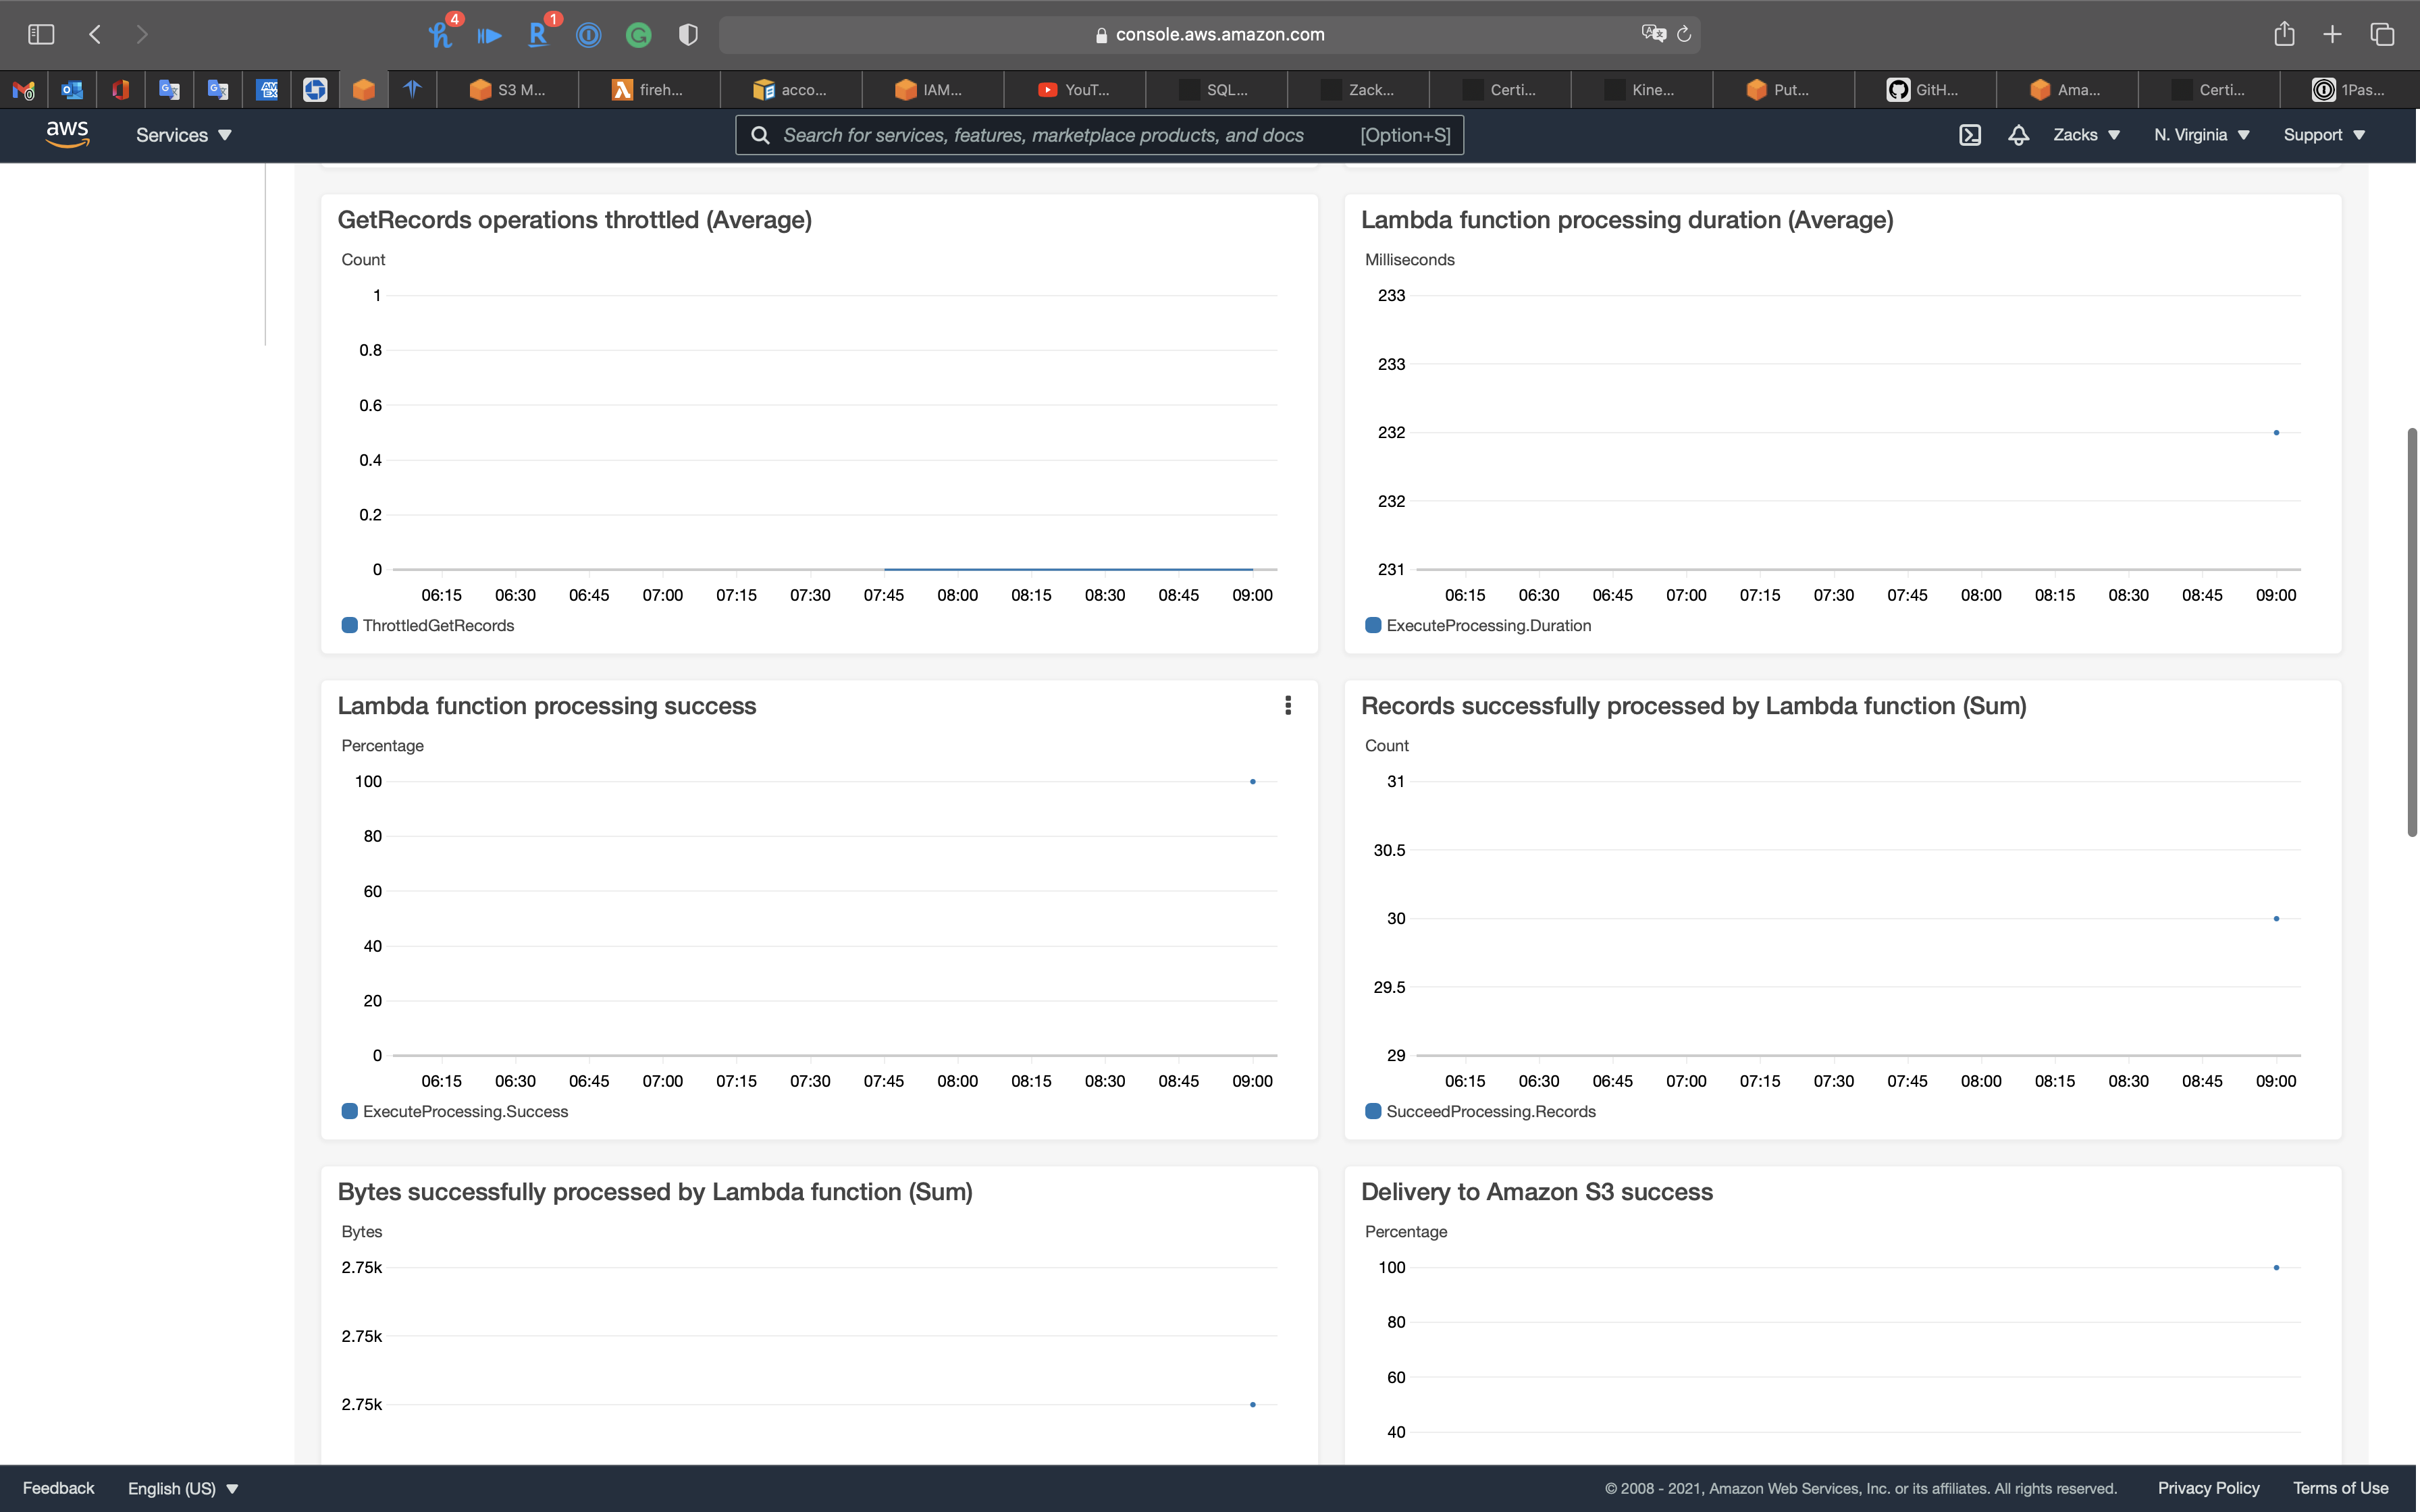Toggle the Safari sidebar icon
Image resolution: width=2420 pixels, height=1512 pixels.
click(x=41, y=35)
